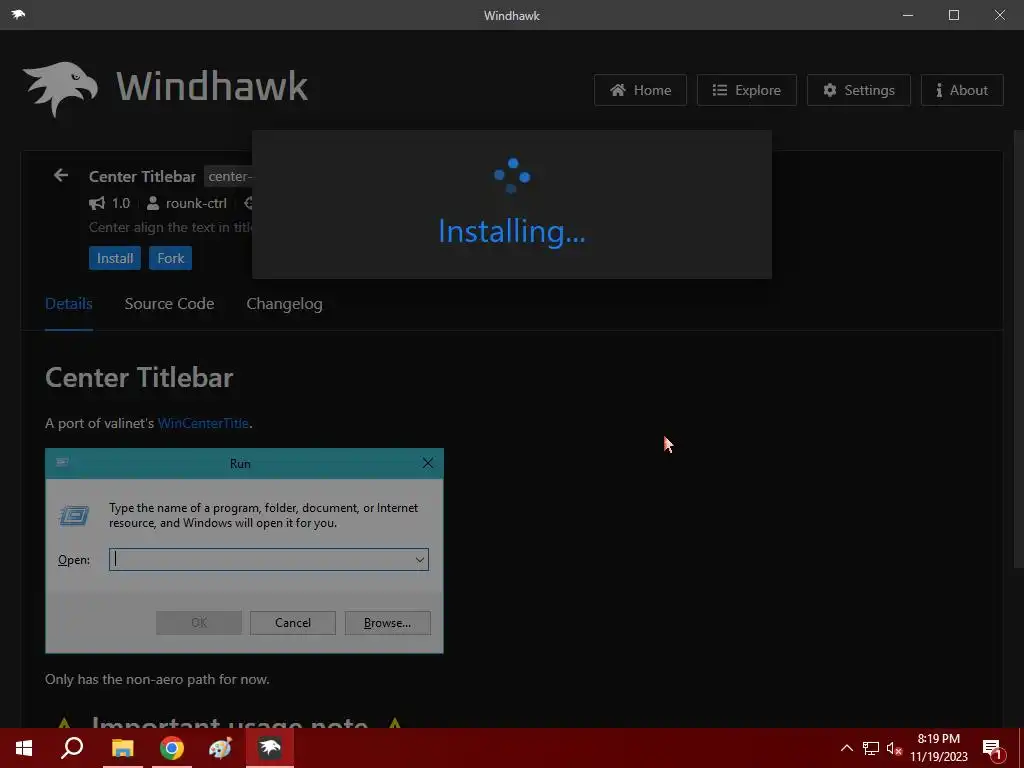Open the Explore page
Viewport: 1024px width, 768px height.
(x=746, y=90)
